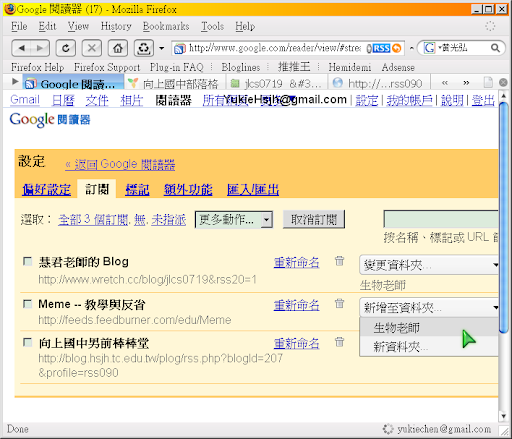Click the gear icon in the status bar
512x439 pixels.
(388, 429)
